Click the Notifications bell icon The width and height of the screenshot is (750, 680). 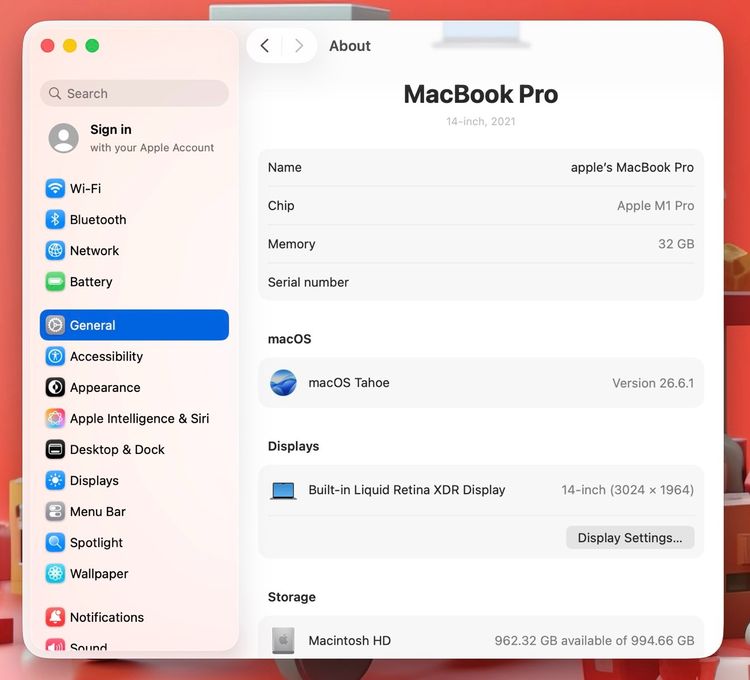55,617
